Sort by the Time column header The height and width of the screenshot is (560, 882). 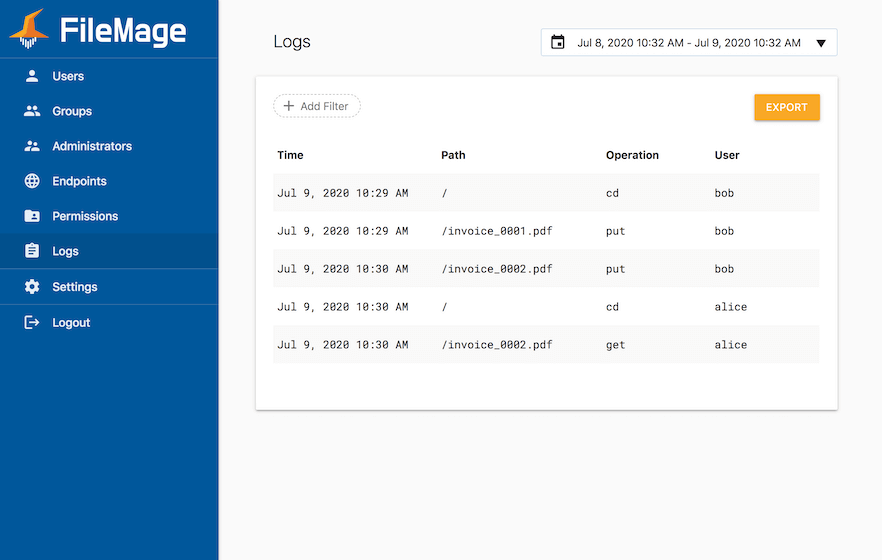click(290, 155)
